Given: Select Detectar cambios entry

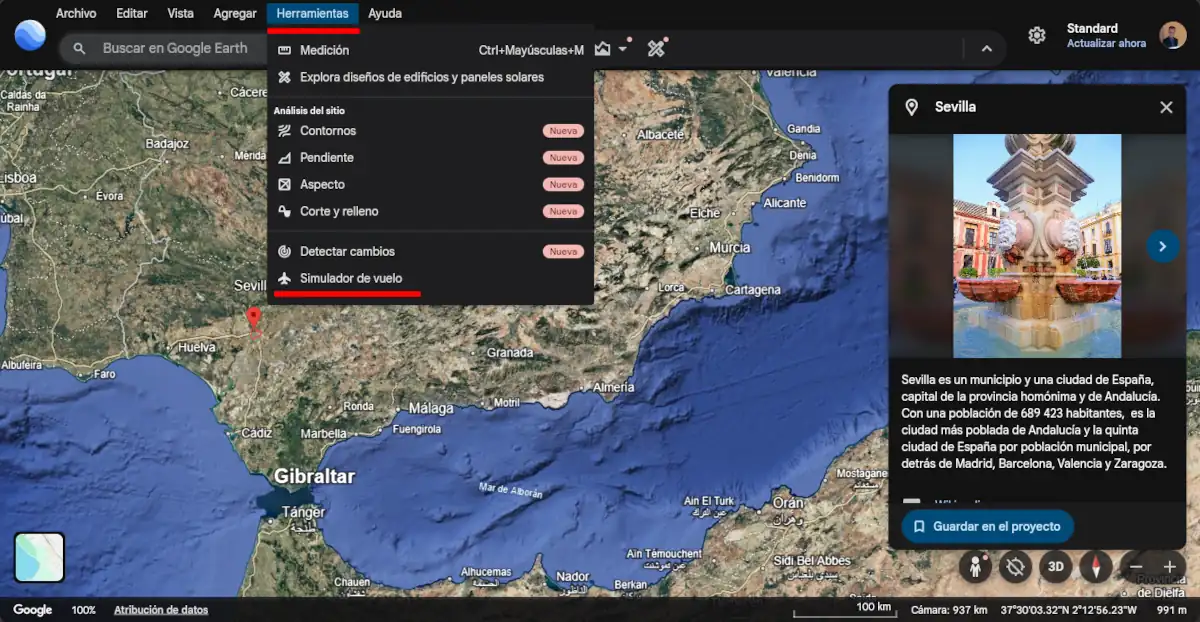Looking at the screenshot, I should click(x=431, y=252).
